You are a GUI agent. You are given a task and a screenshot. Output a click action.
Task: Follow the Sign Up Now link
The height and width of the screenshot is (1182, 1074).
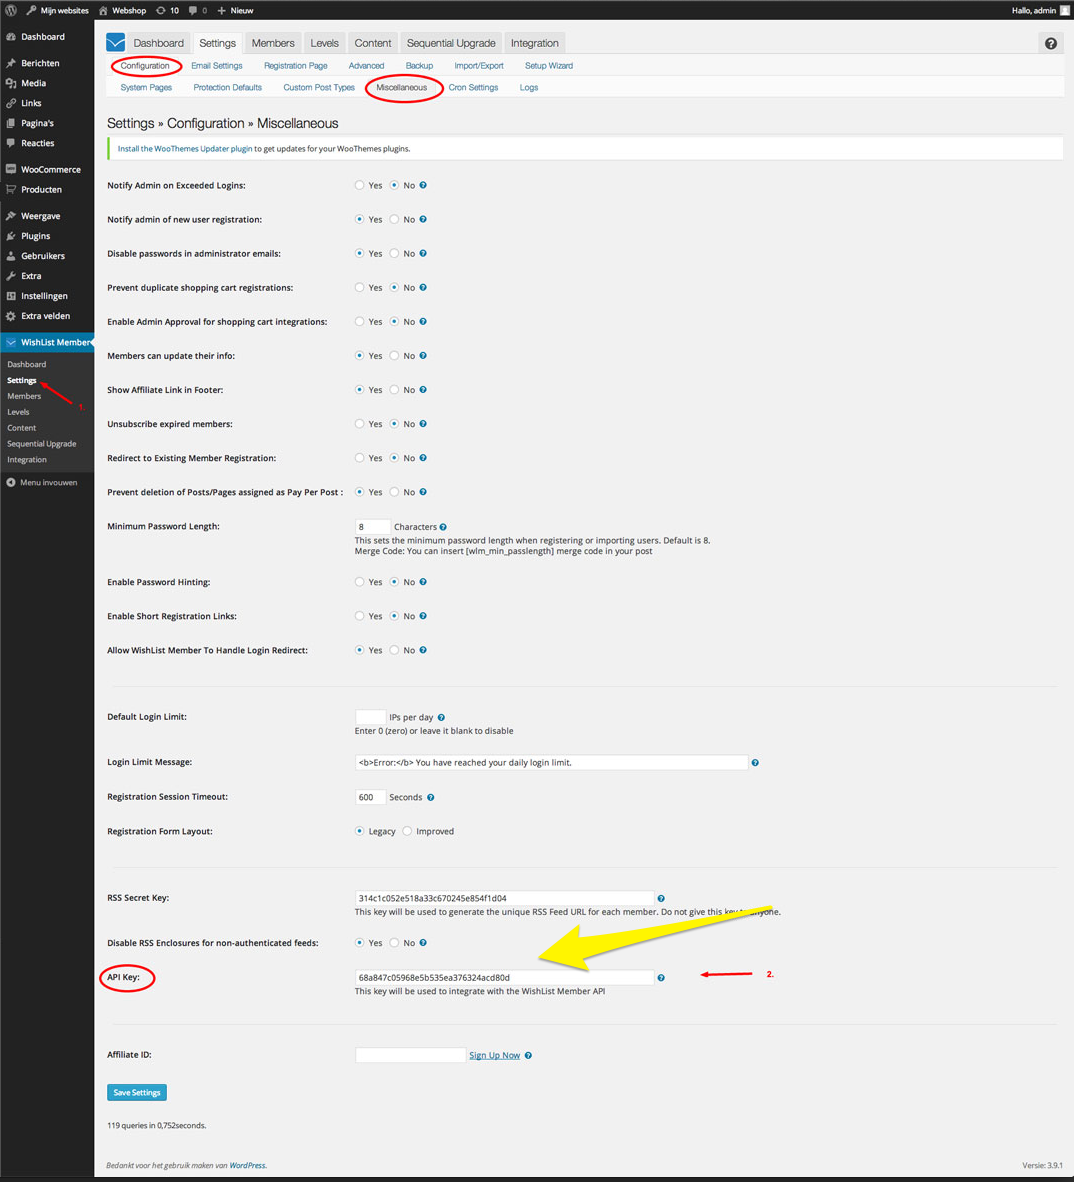pos(494,1055)
